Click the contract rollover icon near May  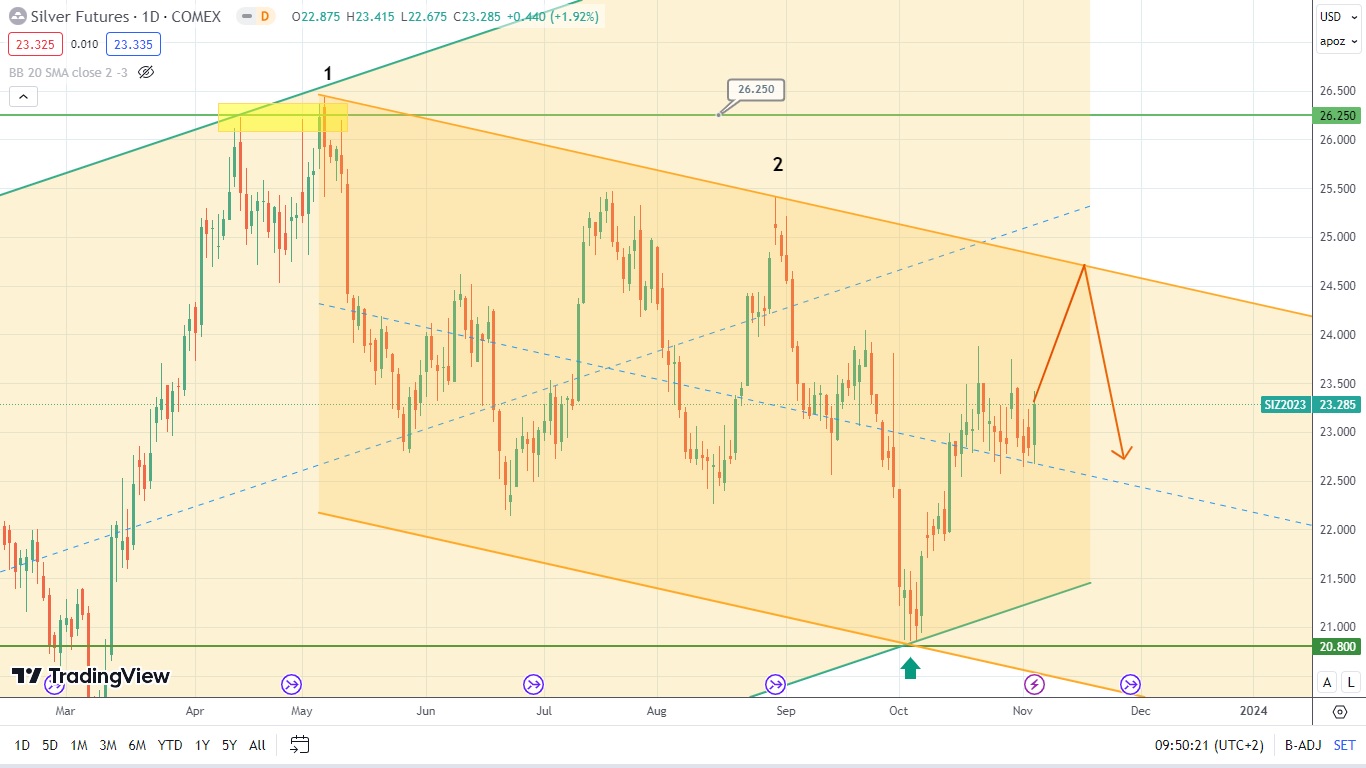[x=291, y=684]
